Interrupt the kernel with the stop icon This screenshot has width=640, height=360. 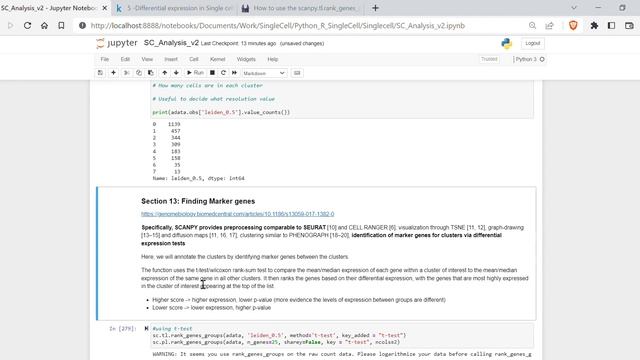click(x=212, y=73)
